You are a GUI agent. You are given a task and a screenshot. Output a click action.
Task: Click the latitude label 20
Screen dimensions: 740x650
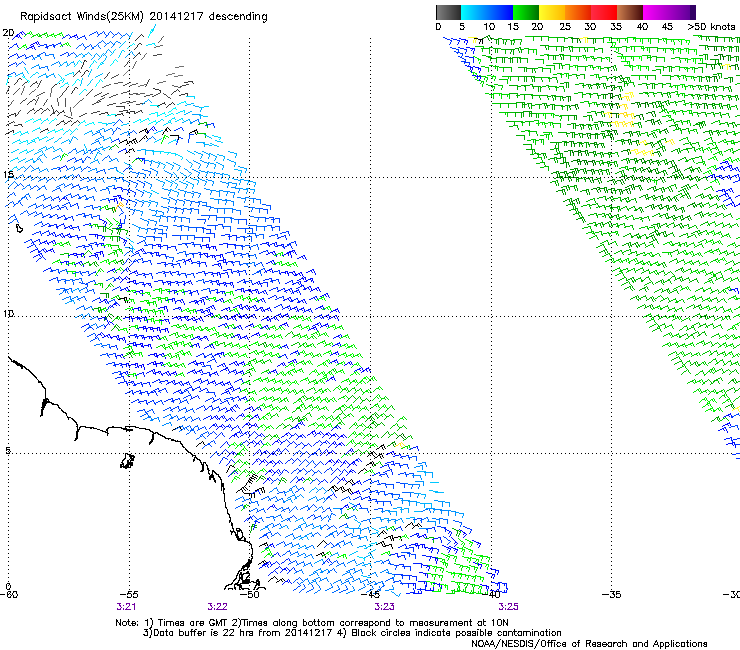pos(8,33)
